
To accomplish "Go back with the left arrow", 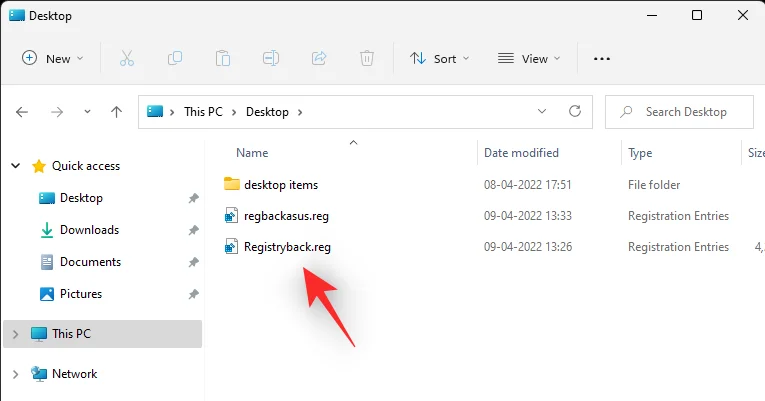I will coord(21,112).
